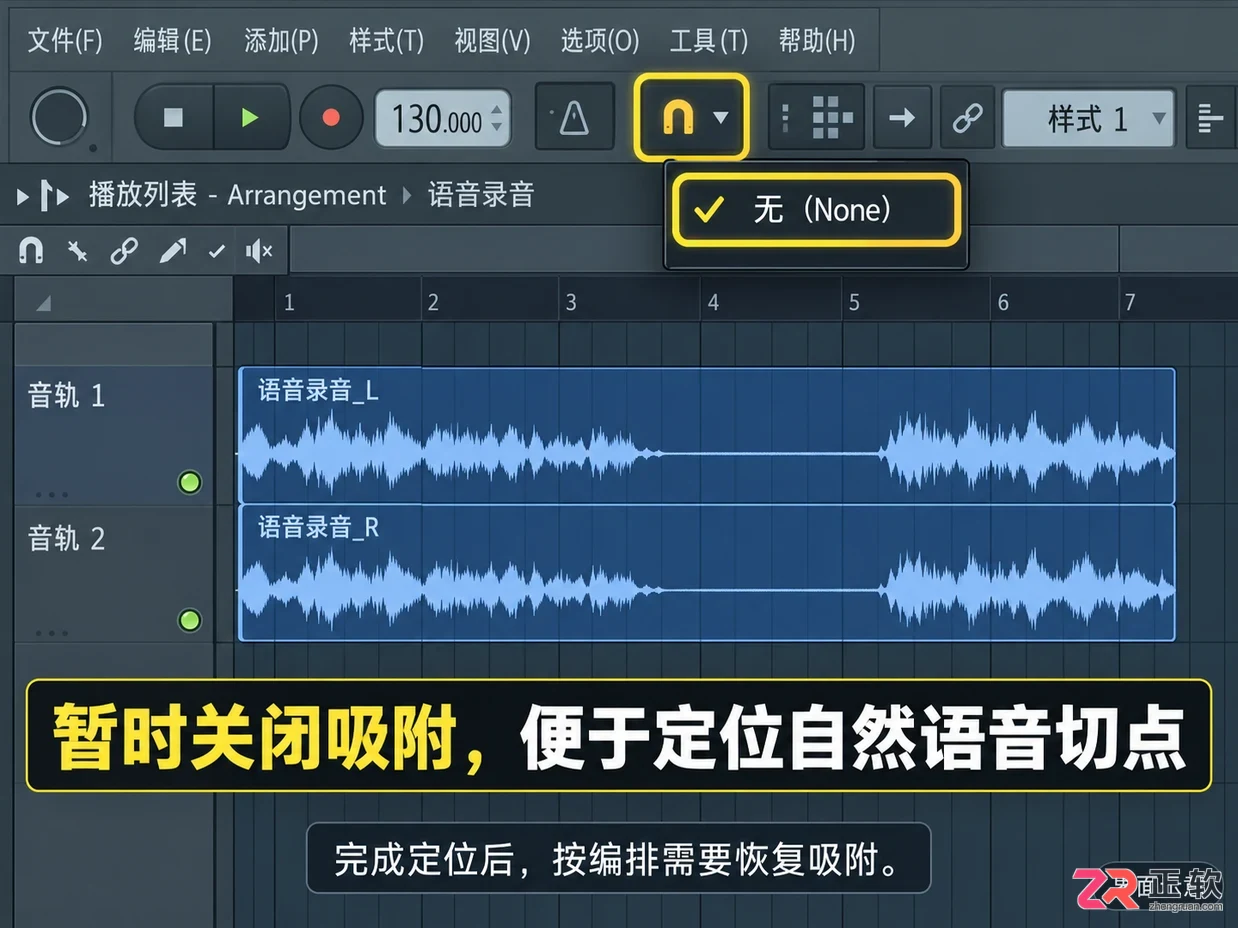
Task: Select the mute speaker tool
Action: point(259,250)
